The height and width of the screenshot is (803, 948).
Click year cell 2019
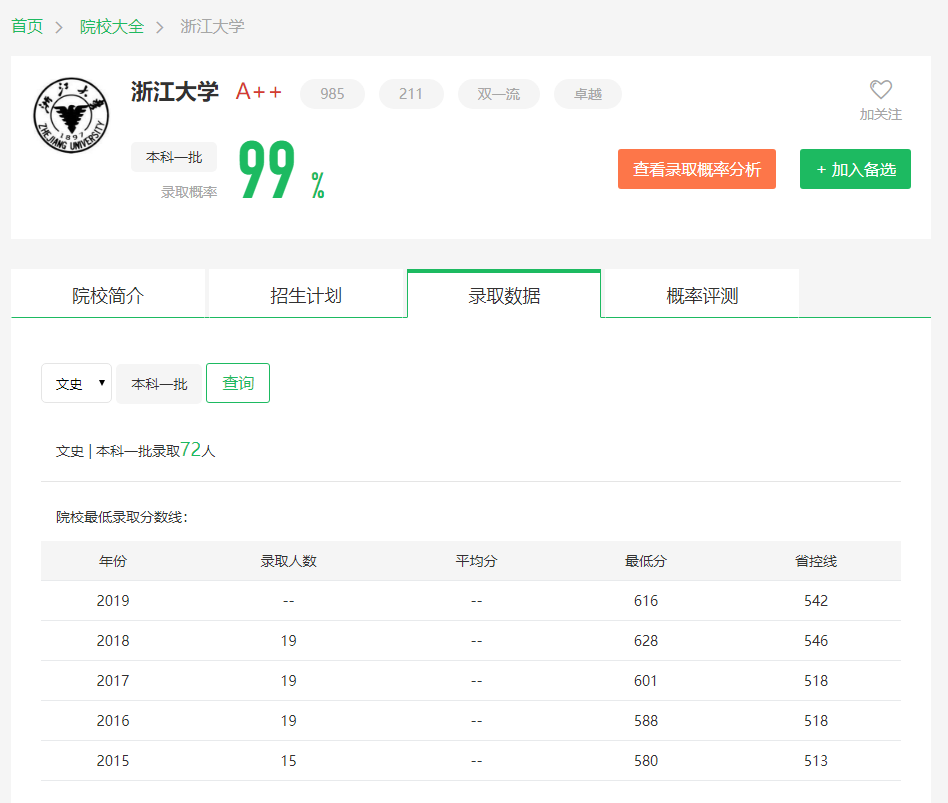coord(113,600)
